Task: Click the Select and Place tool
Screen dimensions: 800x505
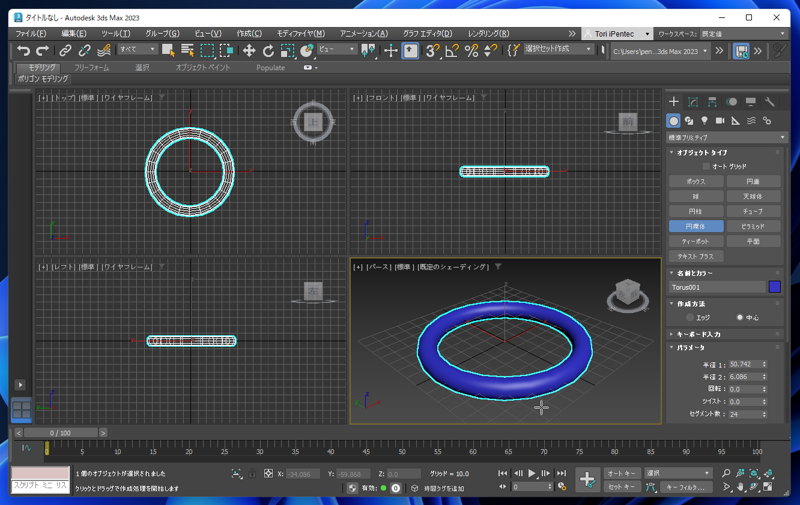Action: 307,50
